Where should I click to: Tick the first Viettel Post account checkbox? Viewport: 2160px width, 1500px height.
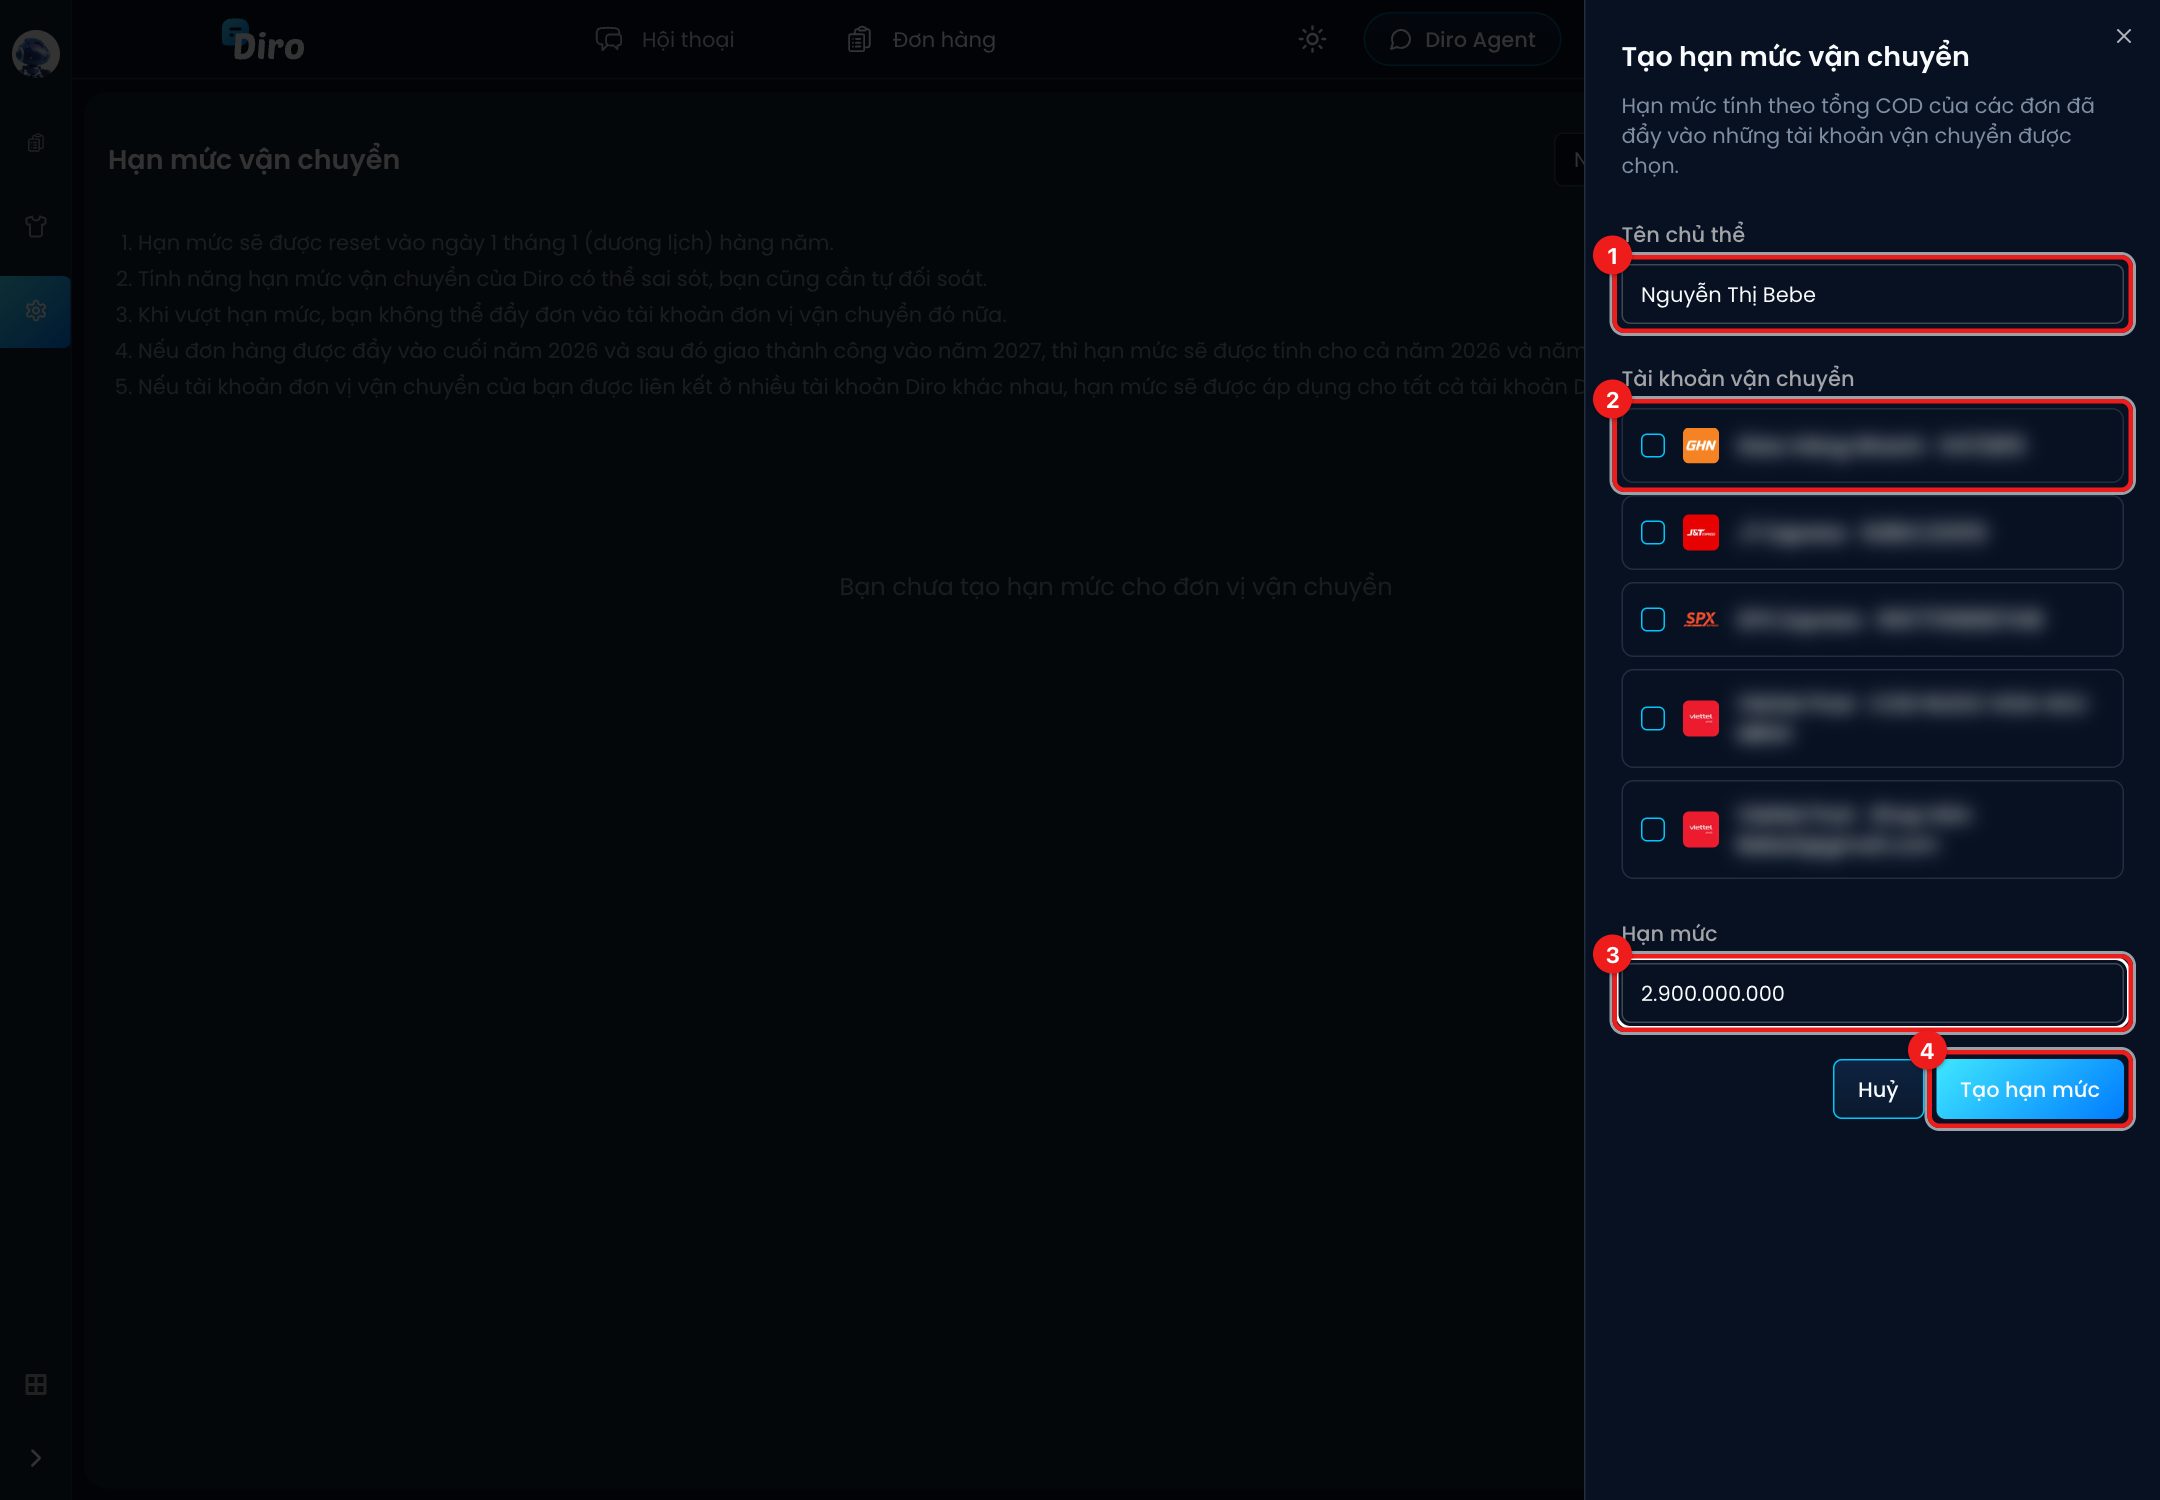pos(1653,718)
